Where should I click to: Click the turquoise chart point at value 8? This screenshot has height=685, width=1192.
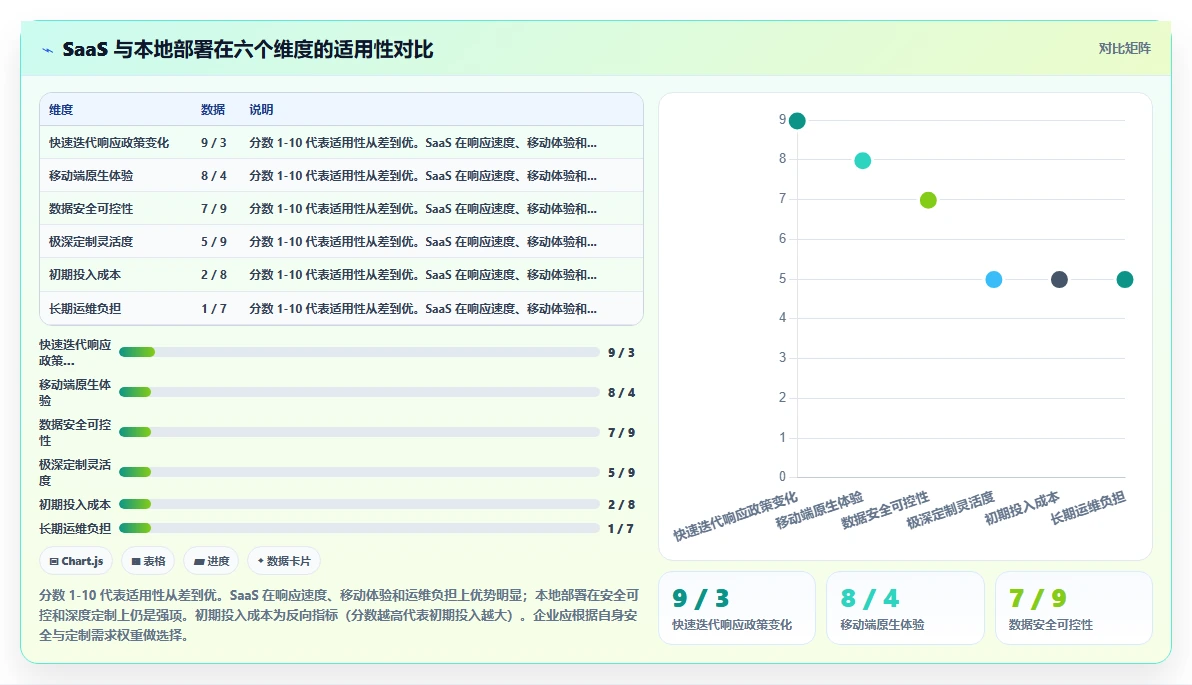click(x=862, y=160)
